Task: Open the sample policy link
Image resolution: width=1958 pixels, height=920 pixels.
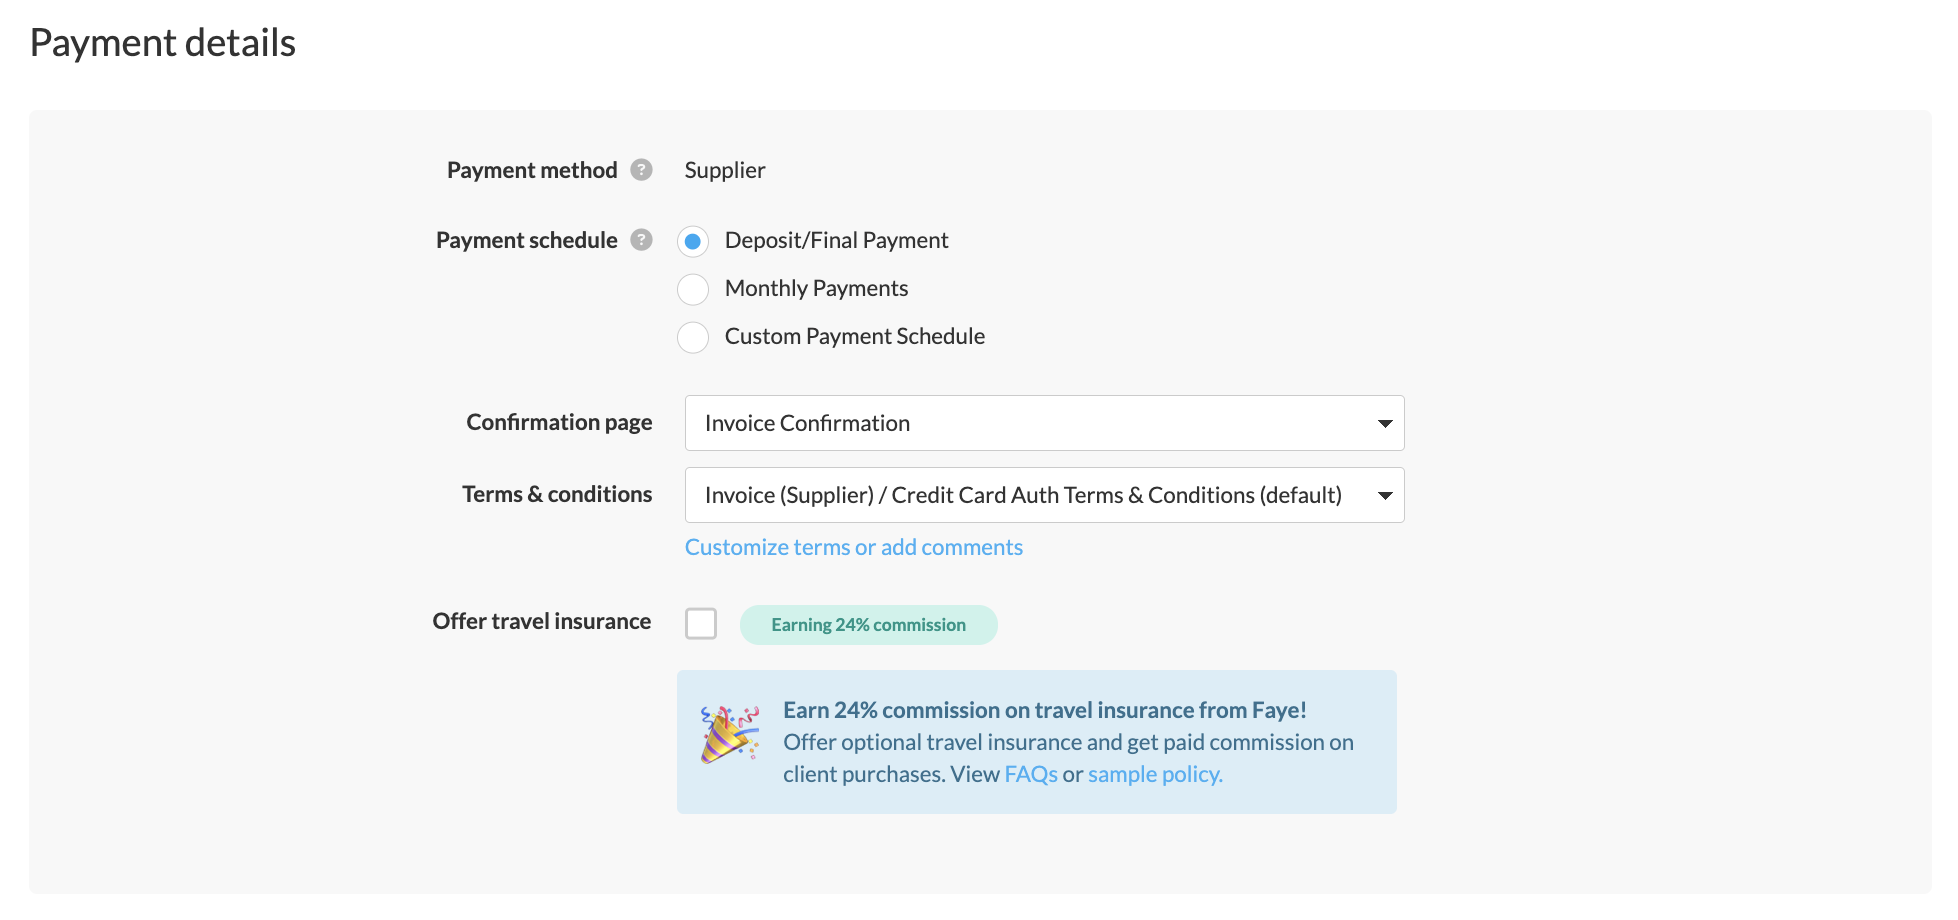Action: pos(1154,774)
